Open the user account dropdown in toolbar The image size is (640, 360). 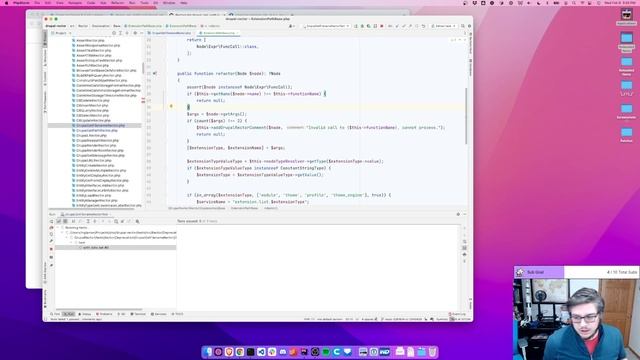click(292, 26)
